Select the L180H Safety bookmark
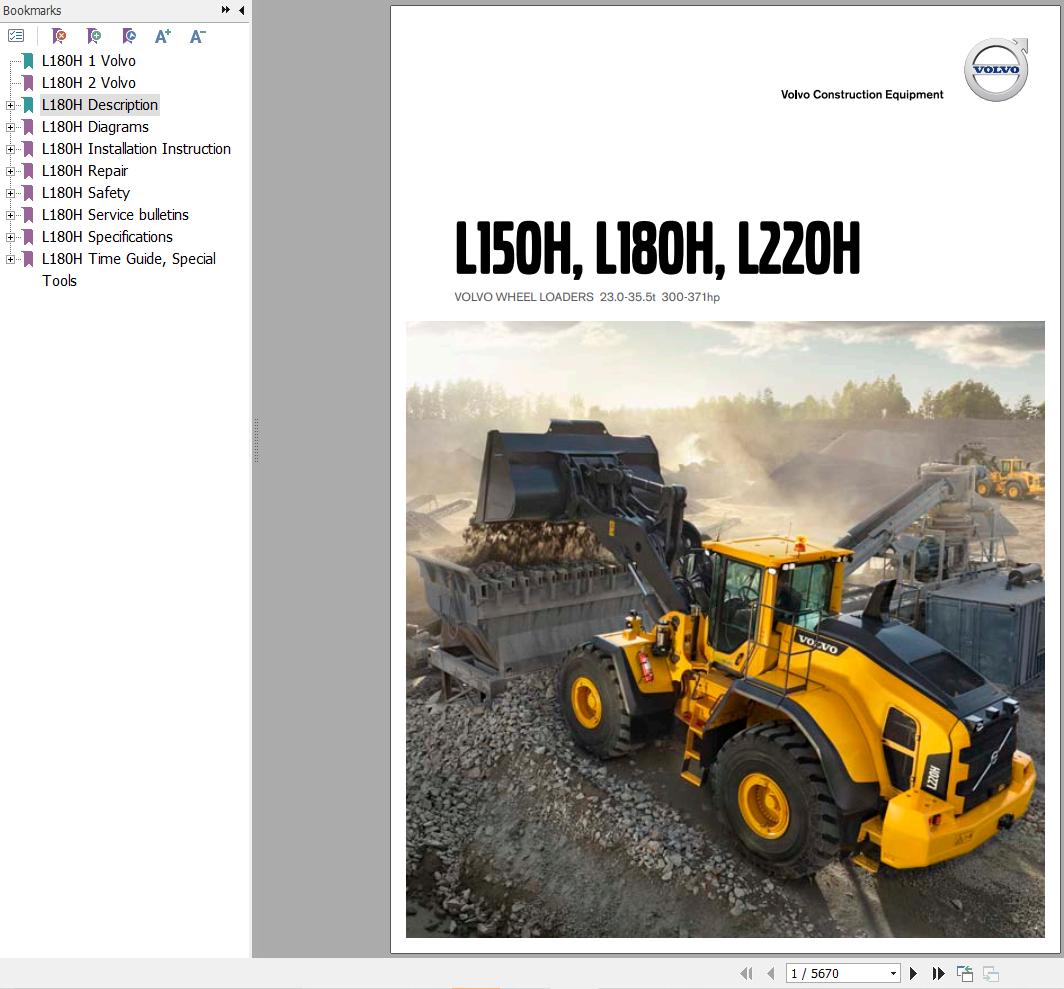1064x989 pixels. (86, 193)
